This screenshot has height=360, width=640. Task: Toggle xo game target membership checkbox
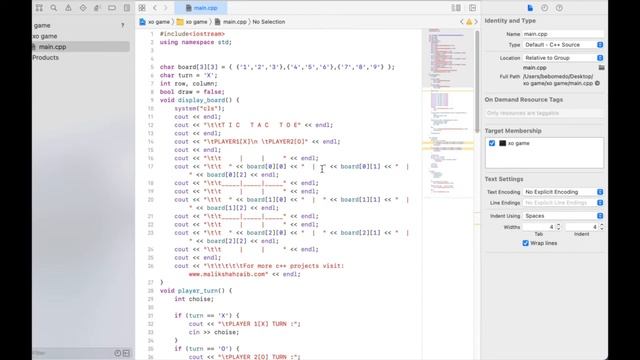492,143
